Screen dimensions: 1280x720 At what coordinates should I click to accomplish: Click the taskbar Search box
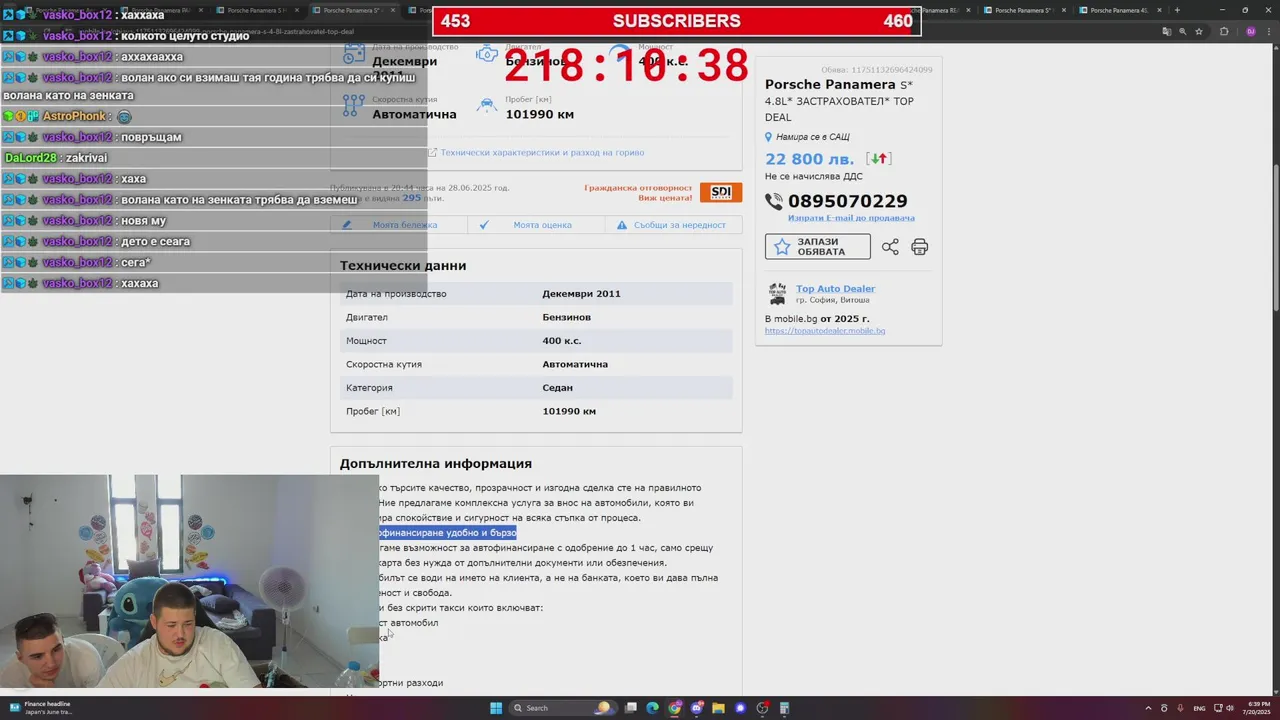562,708
